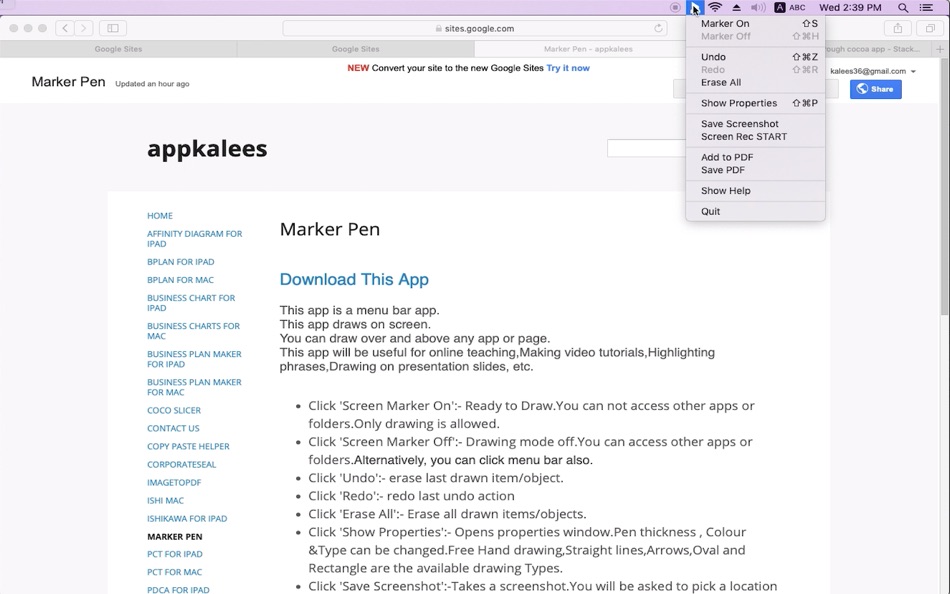Image resolution: width=950 pixels, height=594 pixels.
Task: Open Spotlight search magnifier icon
Action: 903,8
